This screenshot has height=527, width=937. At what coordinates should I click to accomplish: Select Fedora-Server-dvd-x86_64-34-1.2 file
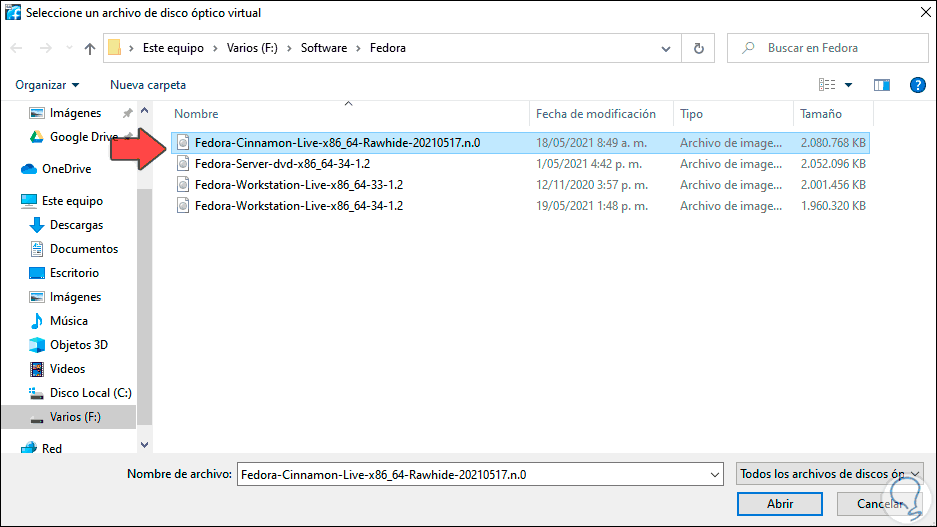pyautogui.click(x=520, y=164)
